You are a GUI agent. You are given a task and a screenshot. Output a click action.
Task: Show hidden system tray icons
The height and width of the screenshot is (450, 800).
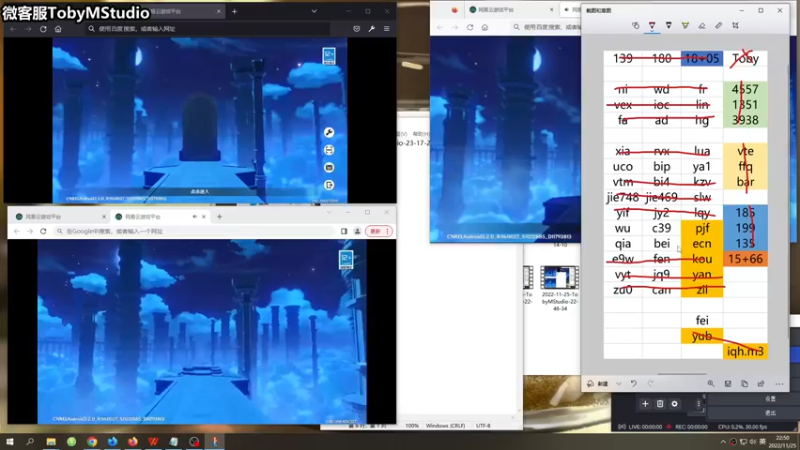point(723,442)
